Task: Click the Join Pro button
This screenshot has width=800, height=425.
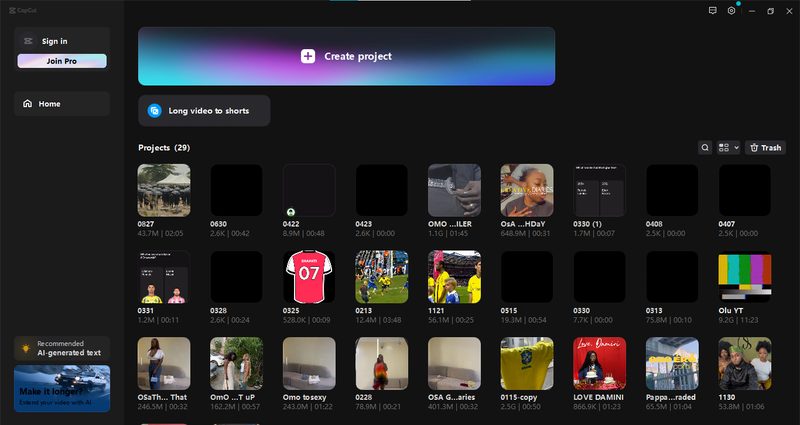Action: coord(62,61)
